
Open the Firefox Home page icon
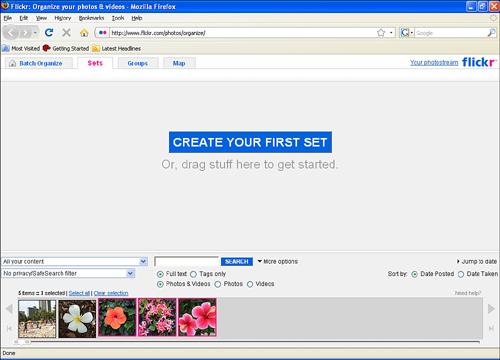[x=84, y=32]
